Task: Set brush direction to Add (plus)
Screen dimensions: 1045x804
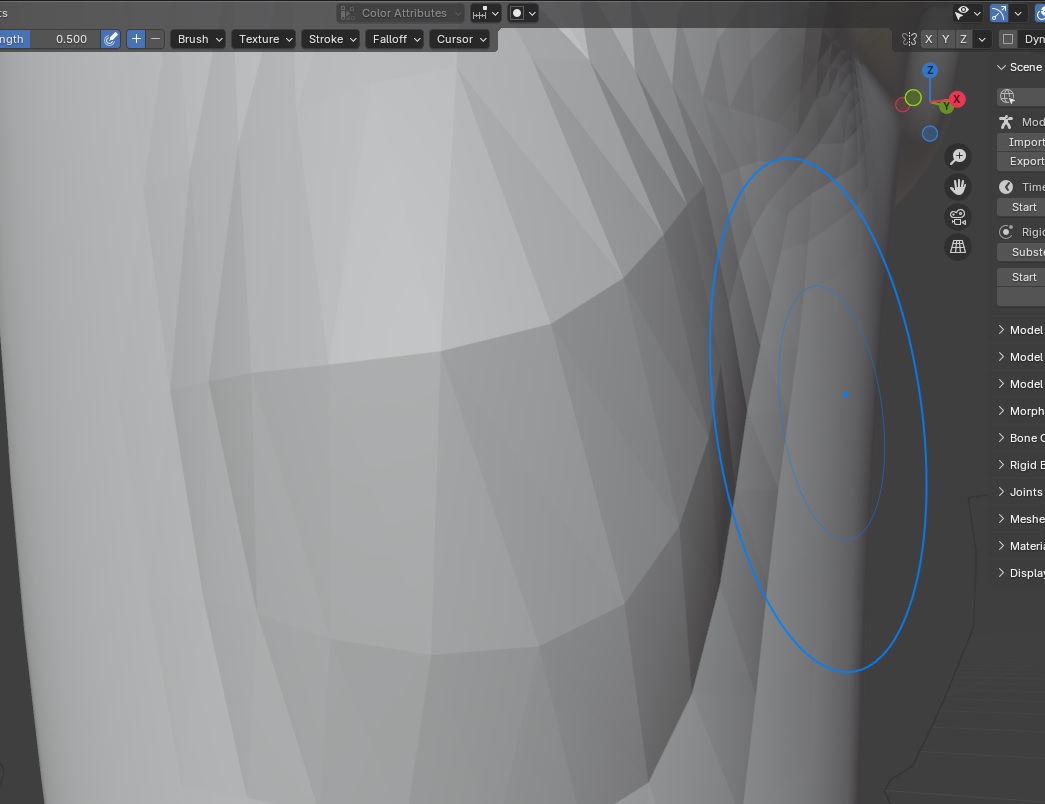Action: click(136, 39)
